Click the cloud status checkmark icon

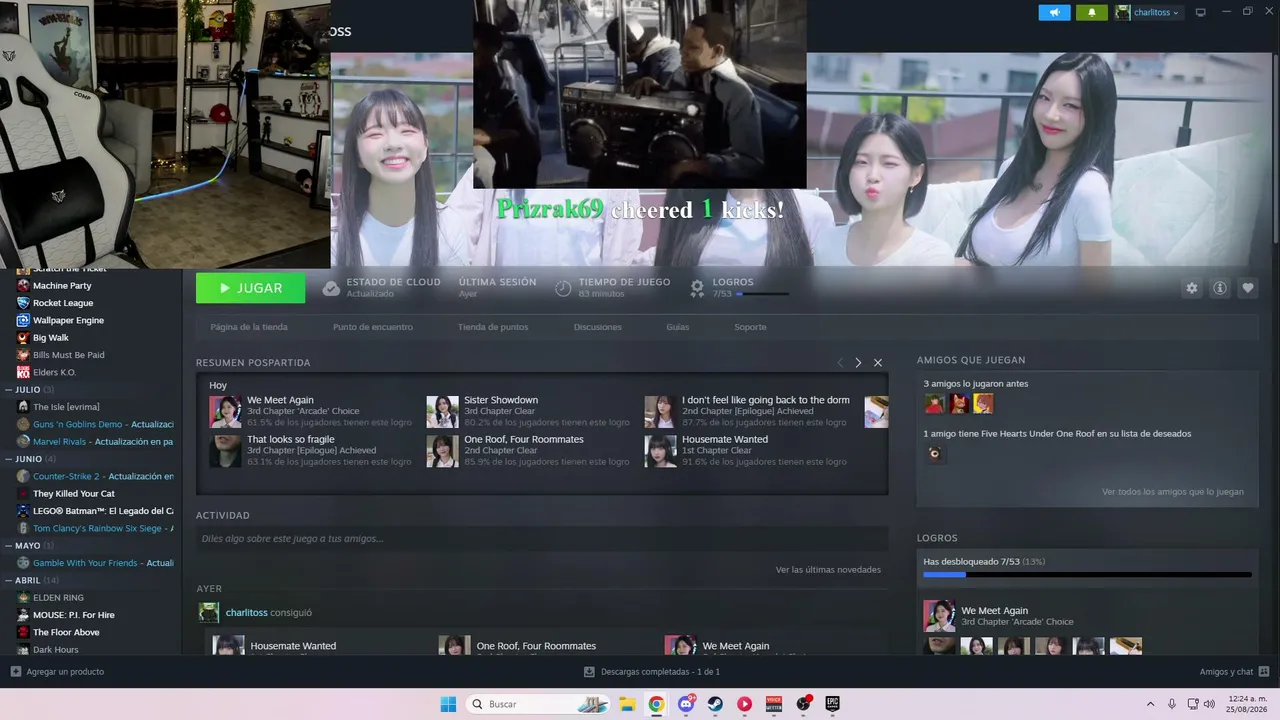(x=331, y=288)
